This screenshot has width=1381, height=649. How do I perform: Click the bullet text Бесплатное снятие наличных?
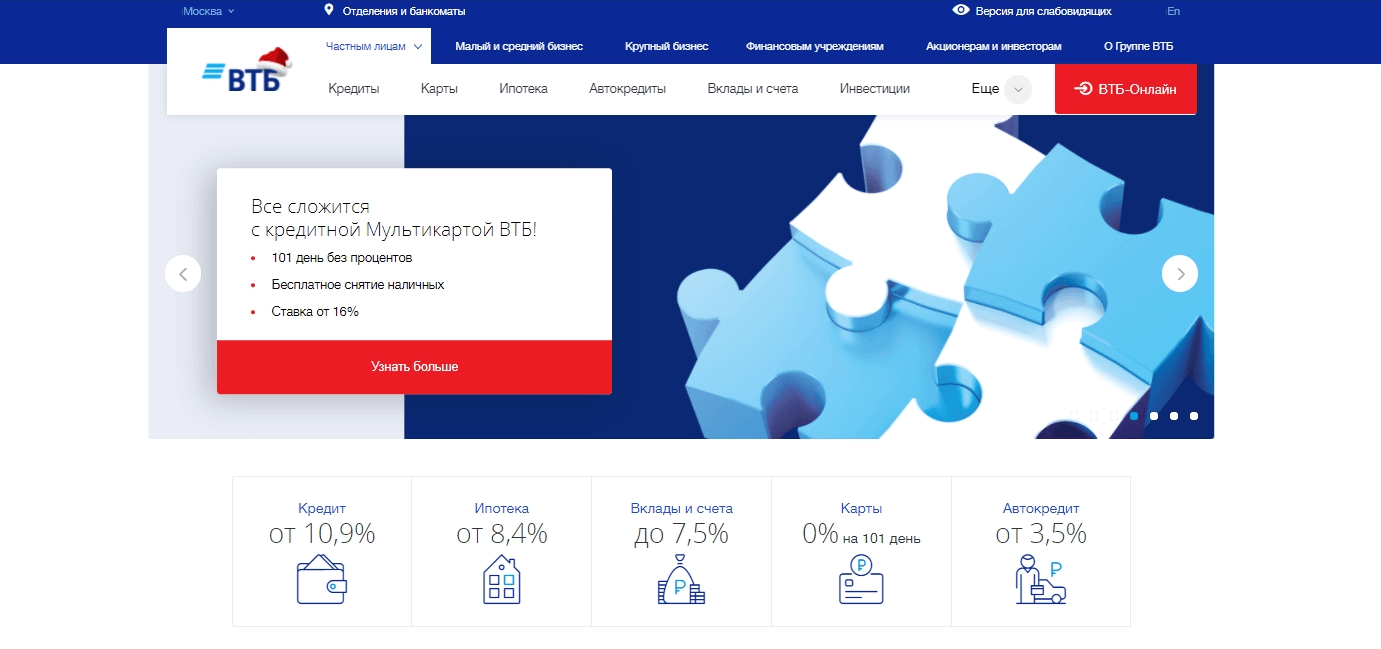click(x=358, y=285)
